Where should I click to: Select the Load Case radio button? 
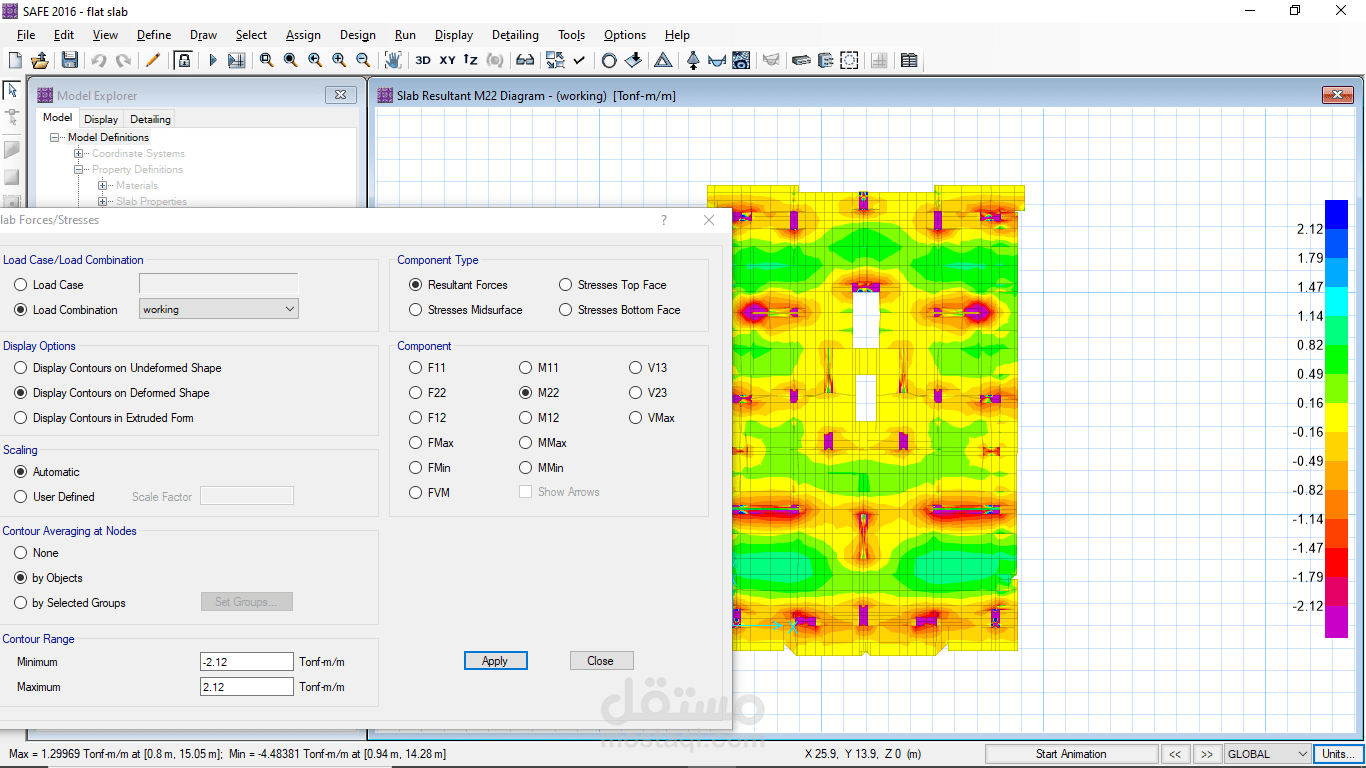point(21,285)
